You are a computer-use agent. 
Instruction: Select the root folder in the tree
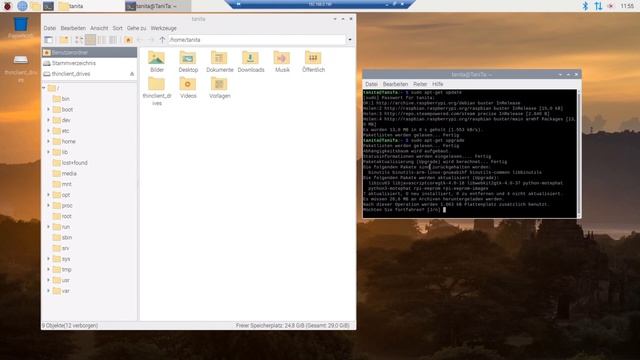pos(62,216)
